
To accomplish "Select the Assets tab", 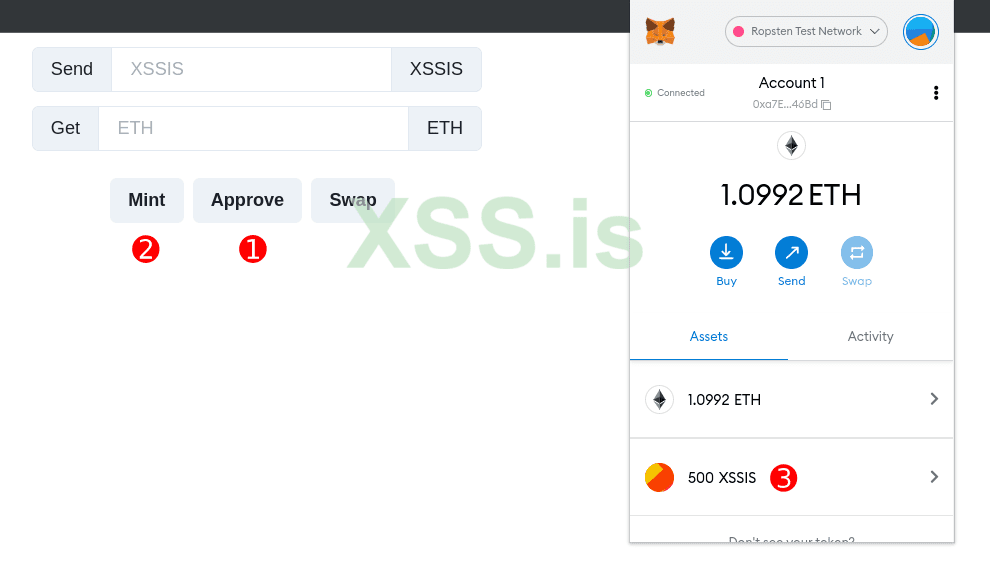I will point(708,337).
